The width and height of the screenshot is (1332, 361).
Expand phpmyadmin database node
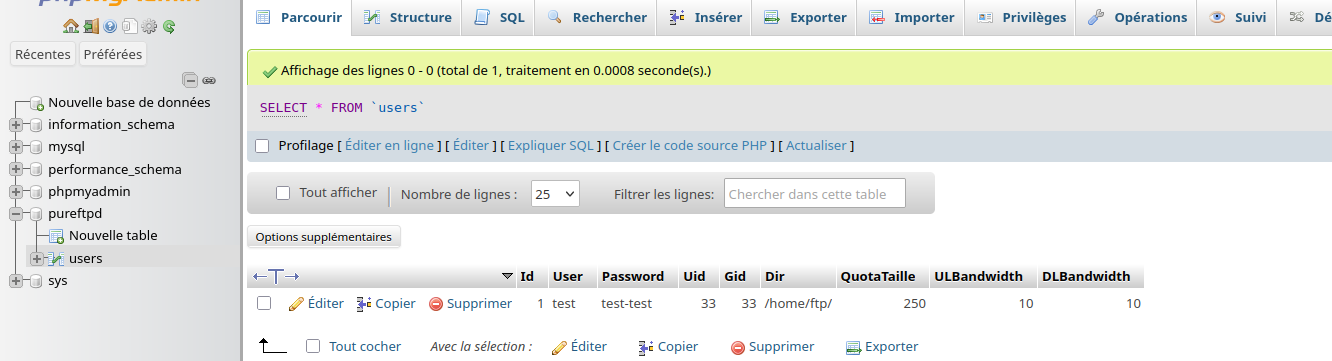pos(16,192)
